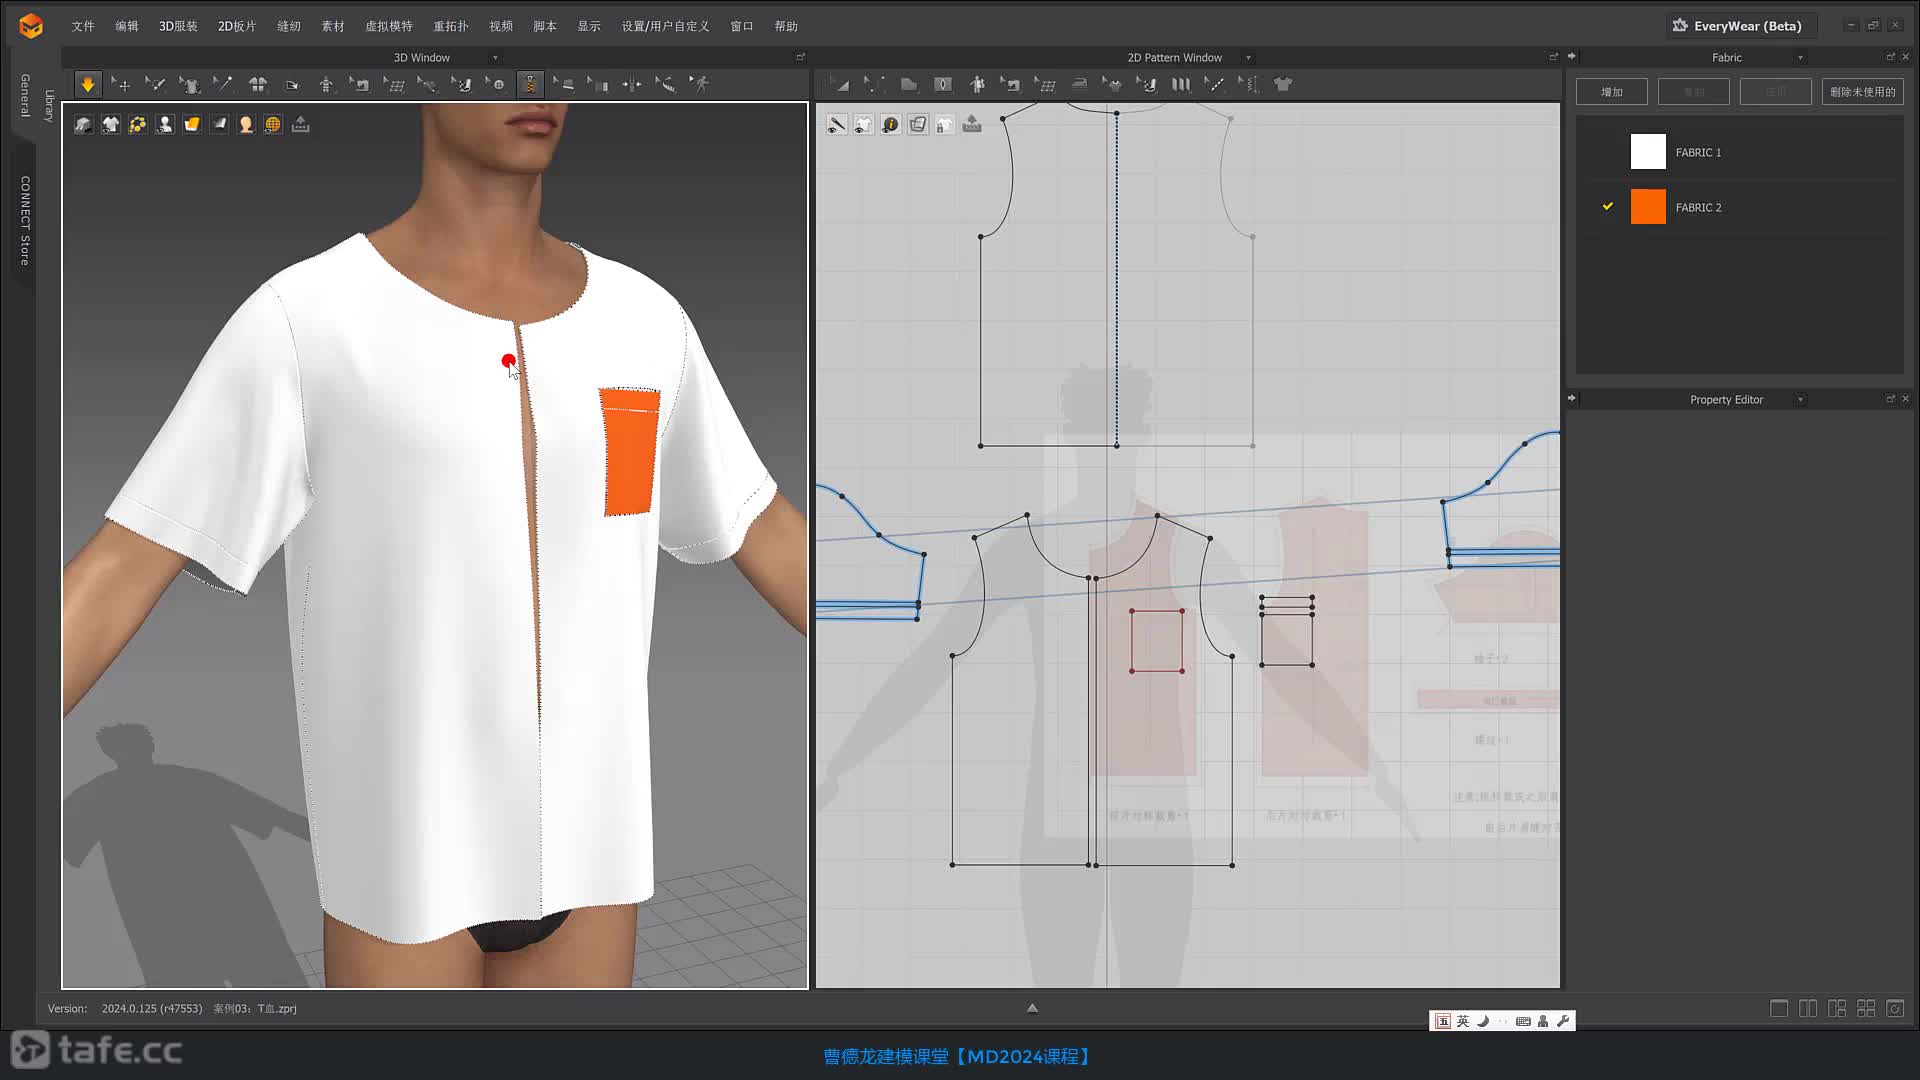Open the Fabric panel dropdown arrow
Viewport: 1920px width, 1080px height.
point(1800,58)
